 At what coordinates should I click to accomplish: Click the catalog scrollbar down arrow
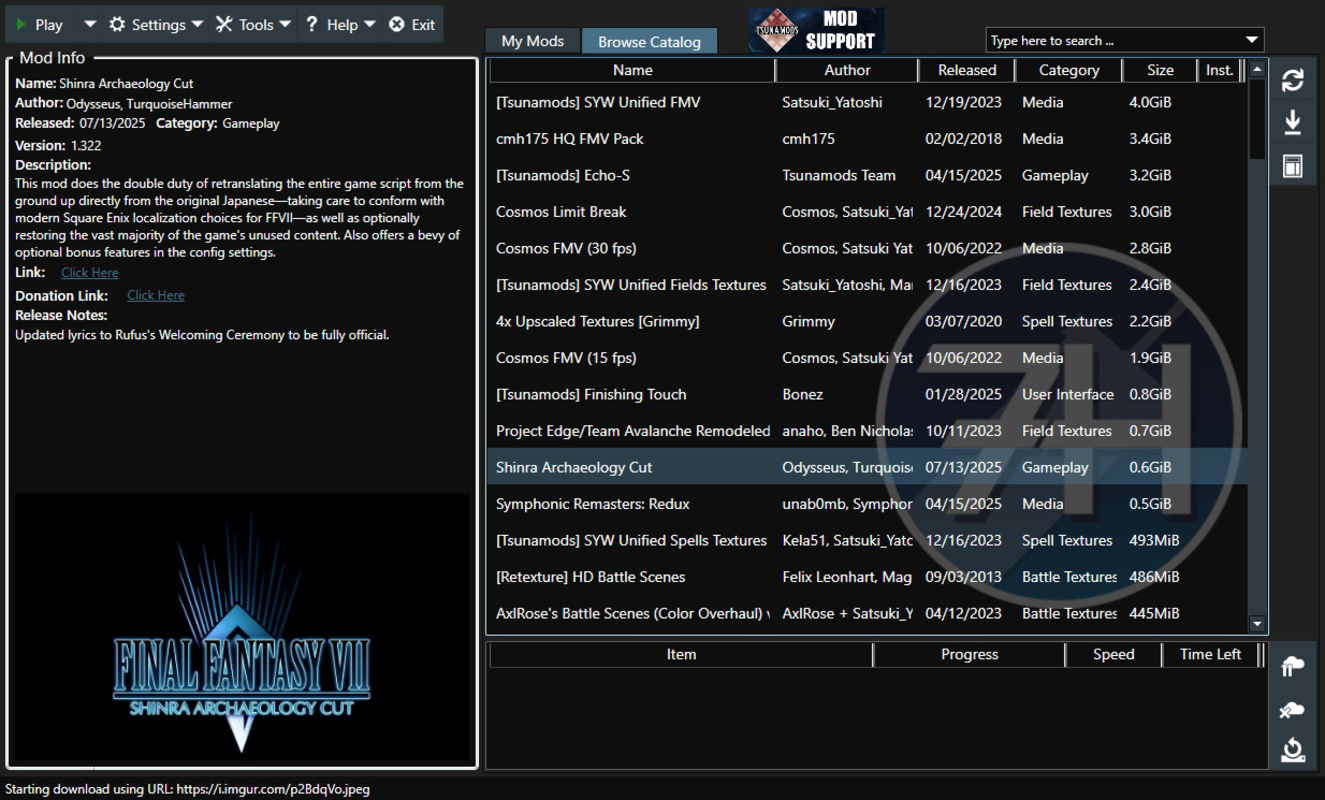1258,624
